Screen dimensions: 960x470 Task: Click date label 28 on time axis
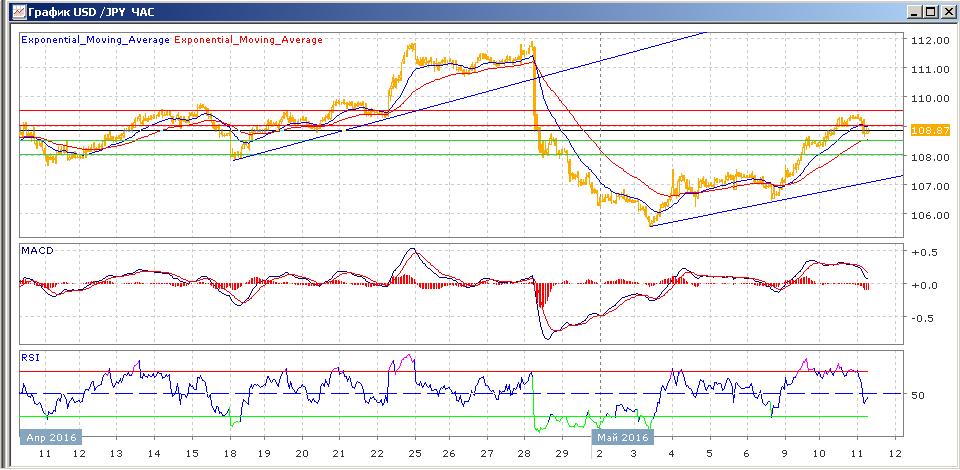[525, 454]
